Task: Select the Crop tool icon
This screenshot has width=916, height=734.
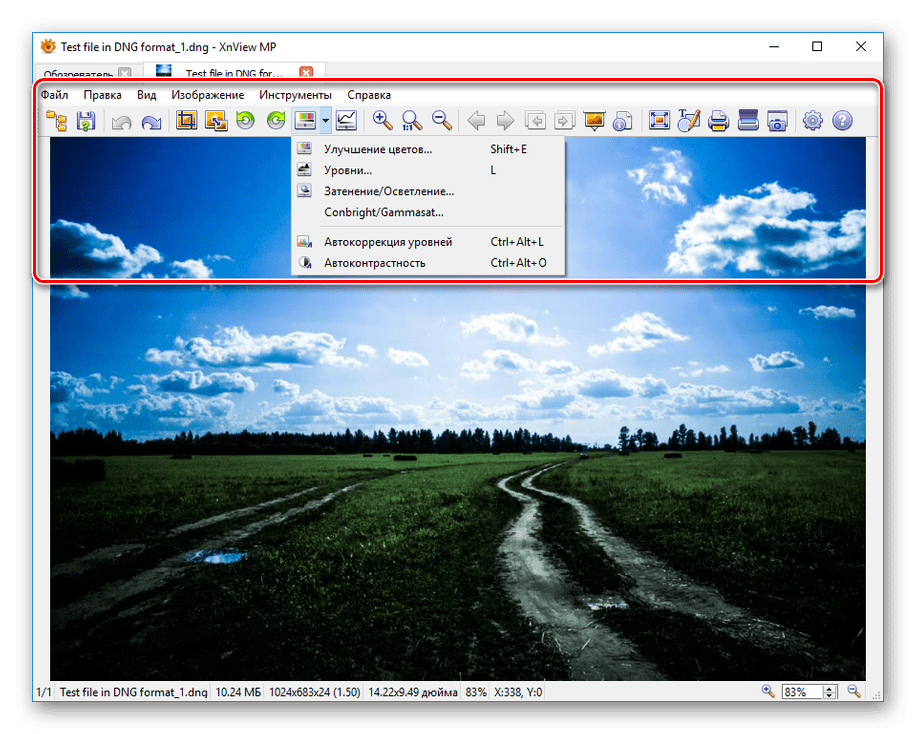Action: tap(186, 120)
